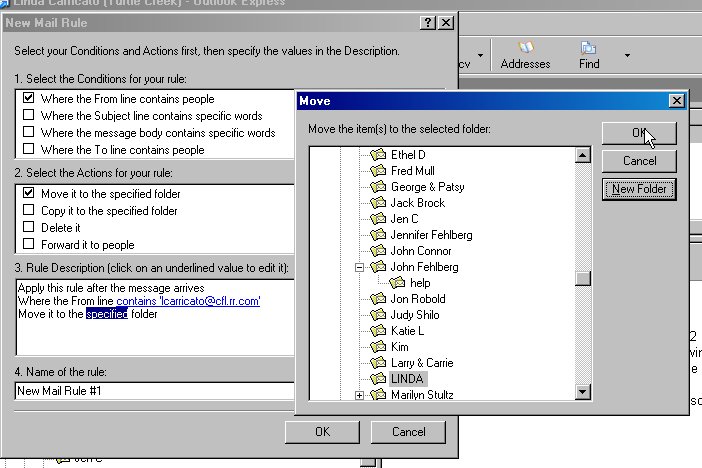This screenshot has width=702, height=468.
Task: Check 'Where the To line contains people'
Action: [x=29, y=149]
